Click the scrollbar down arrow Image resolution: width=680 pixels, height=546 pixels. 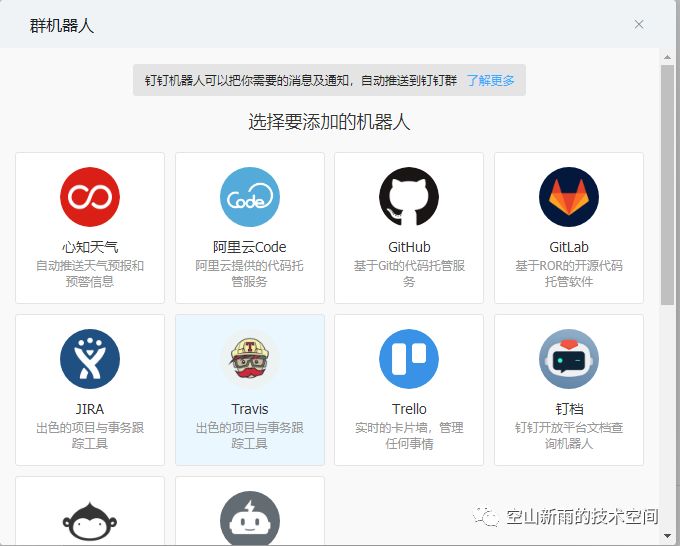point(667,536)
